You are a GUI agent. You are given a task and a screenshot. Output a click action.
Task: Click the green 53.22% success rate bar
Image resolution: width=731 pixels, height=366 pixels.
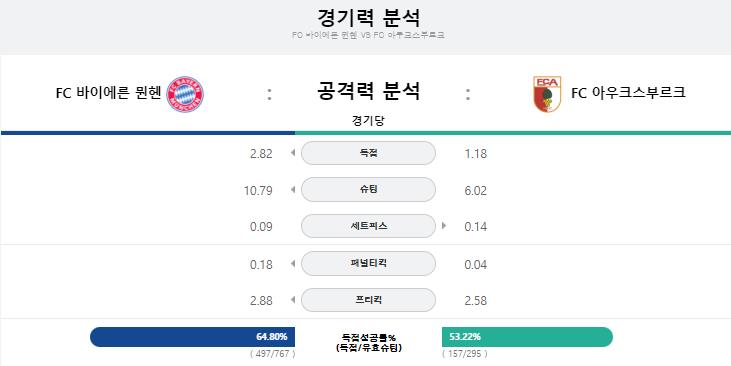527,337
